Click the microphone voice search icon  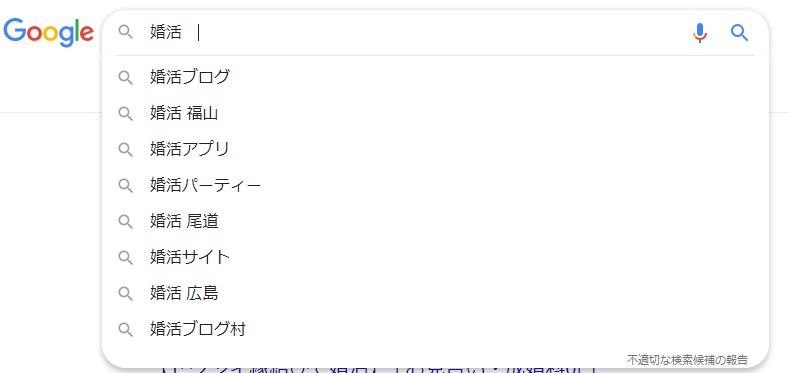700,33
